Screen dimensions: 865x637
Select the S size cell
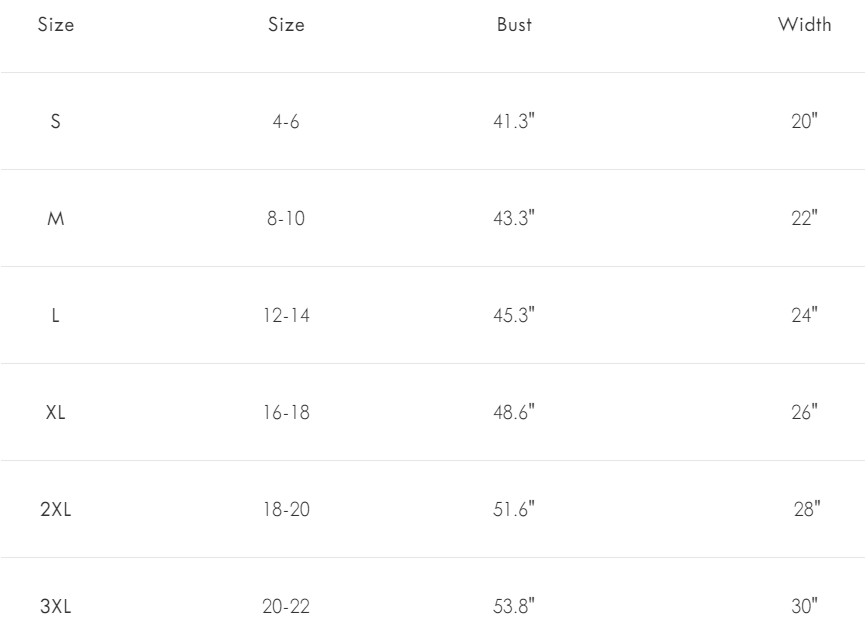(55, 121)
